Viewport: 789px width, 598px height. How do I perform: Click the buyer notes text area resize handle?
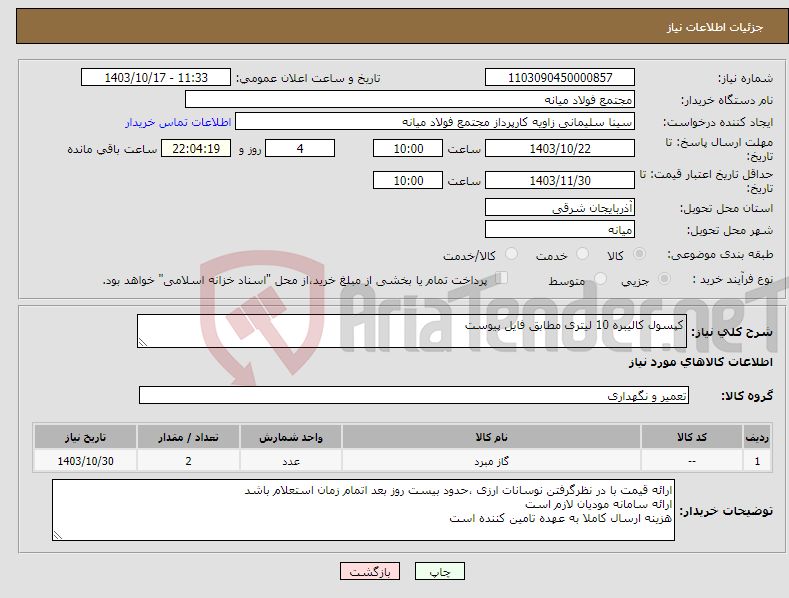pyautogui.click(x=58, y=536)
